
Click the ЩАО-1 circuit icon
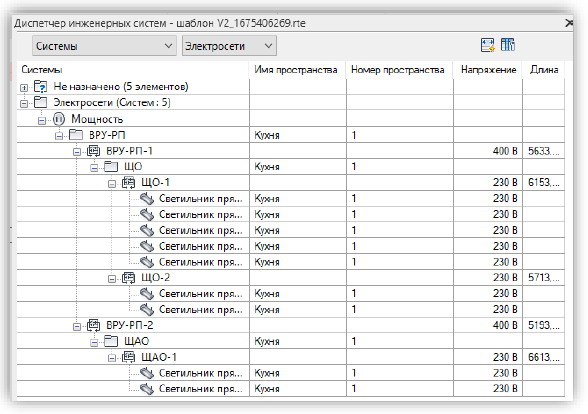click(x=129, y=357)
